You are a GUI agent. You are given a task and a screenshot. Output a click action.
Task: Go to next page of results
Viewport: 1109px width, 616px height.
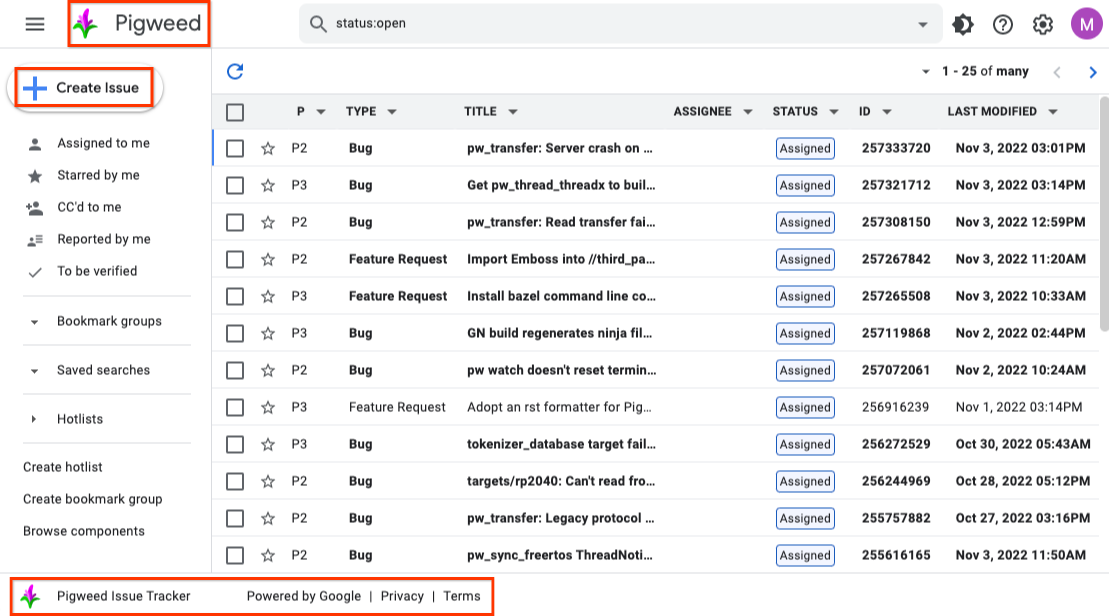(x=1092, y=72)
